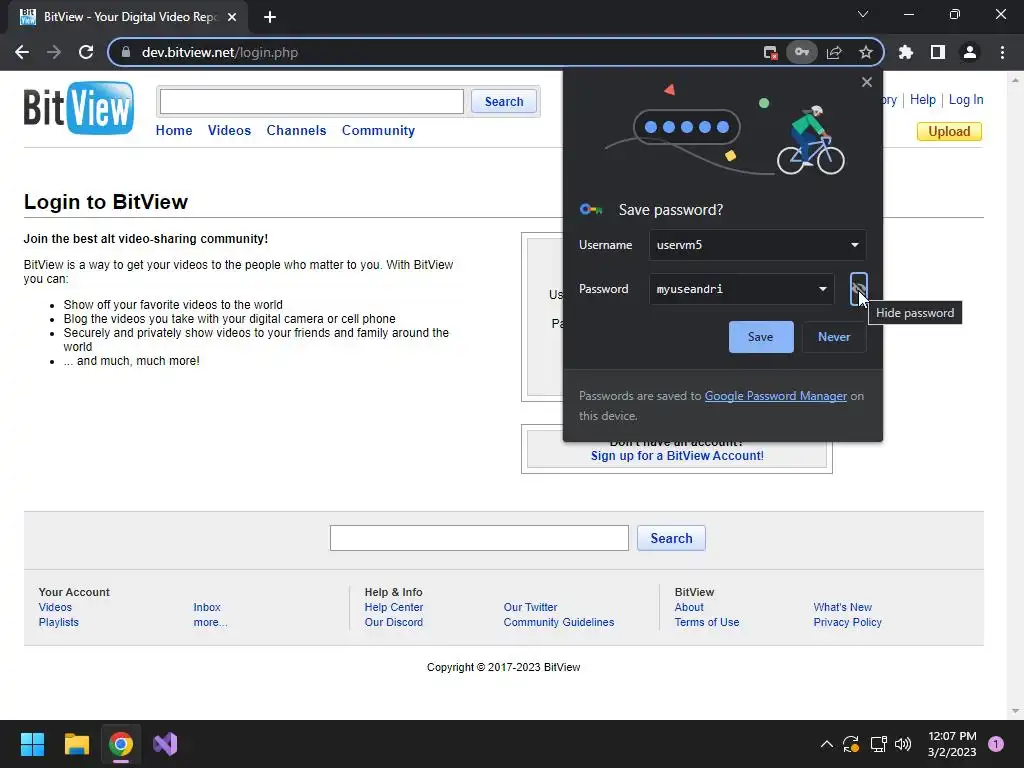This screenshot has width=1024, height=768.
Task: Click the Log In link
Action: [x=966, y=99]
